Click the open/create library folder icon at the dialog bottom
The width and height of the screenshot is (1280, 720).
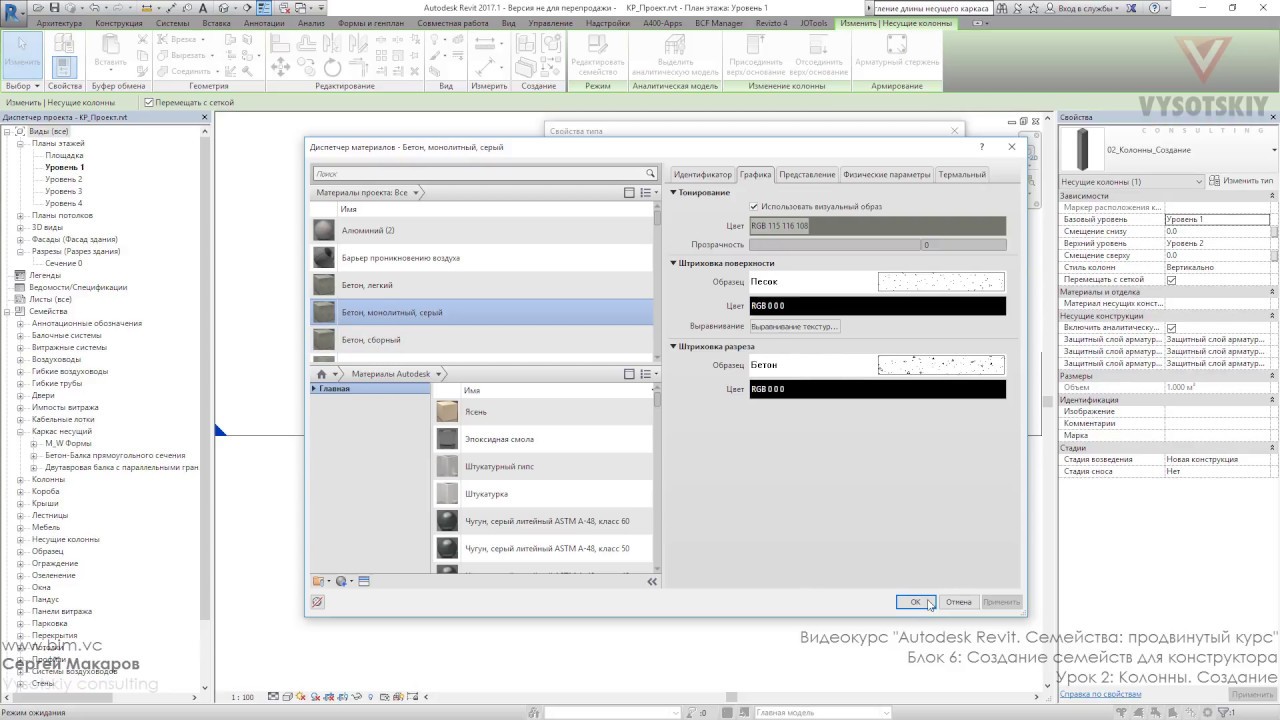320,581
